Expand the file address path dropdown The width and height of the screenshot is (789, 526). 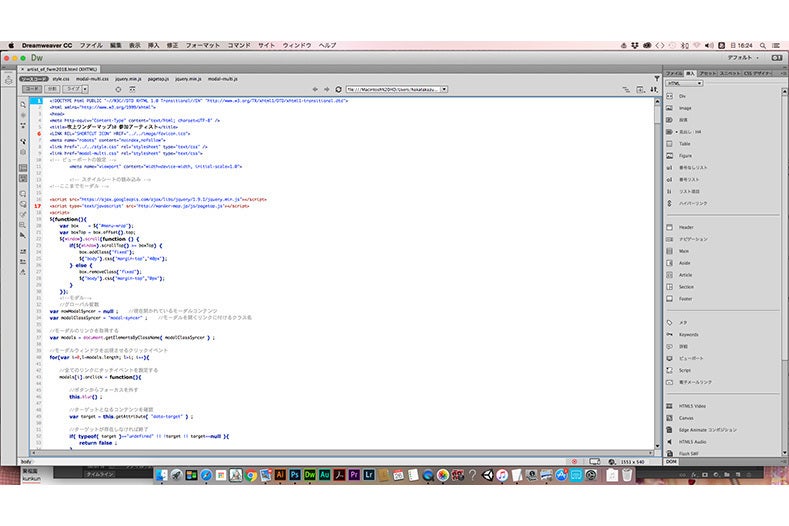[444, 89]
